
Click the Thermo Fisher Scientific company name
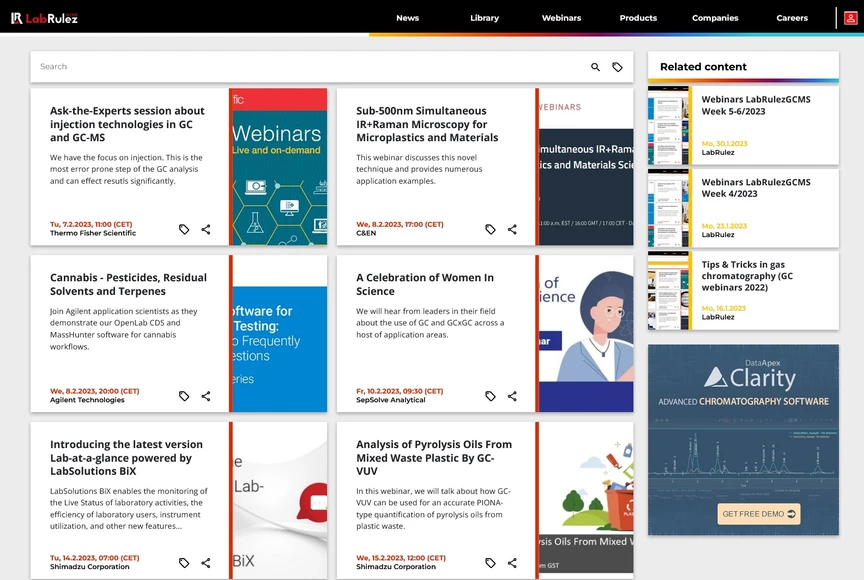click(93, 233)
